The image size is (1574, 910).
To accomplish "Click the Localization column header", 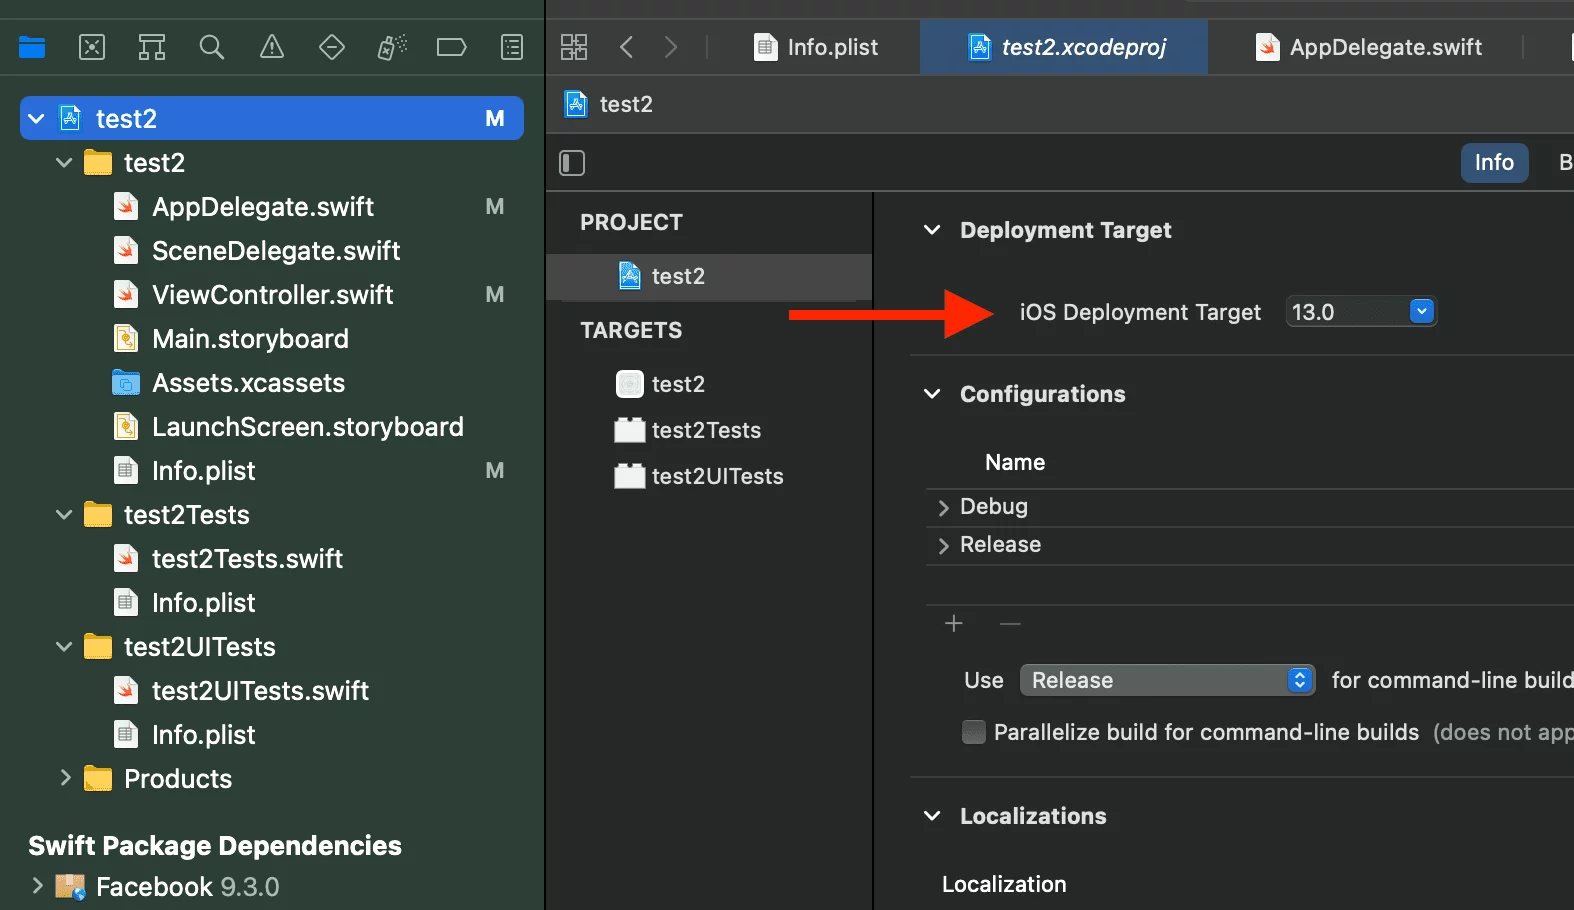I will 1004,884.
